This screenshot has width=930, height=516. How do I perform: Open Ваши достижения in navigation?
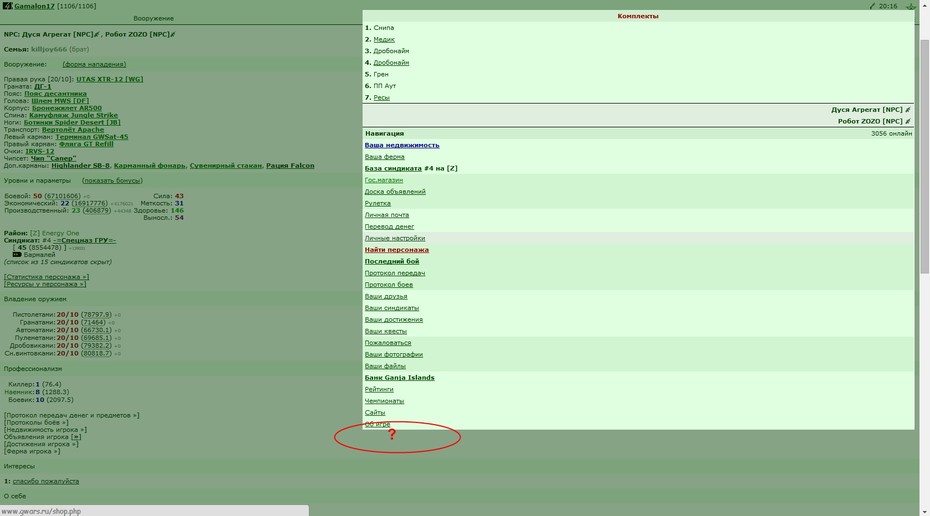point(394,320)
